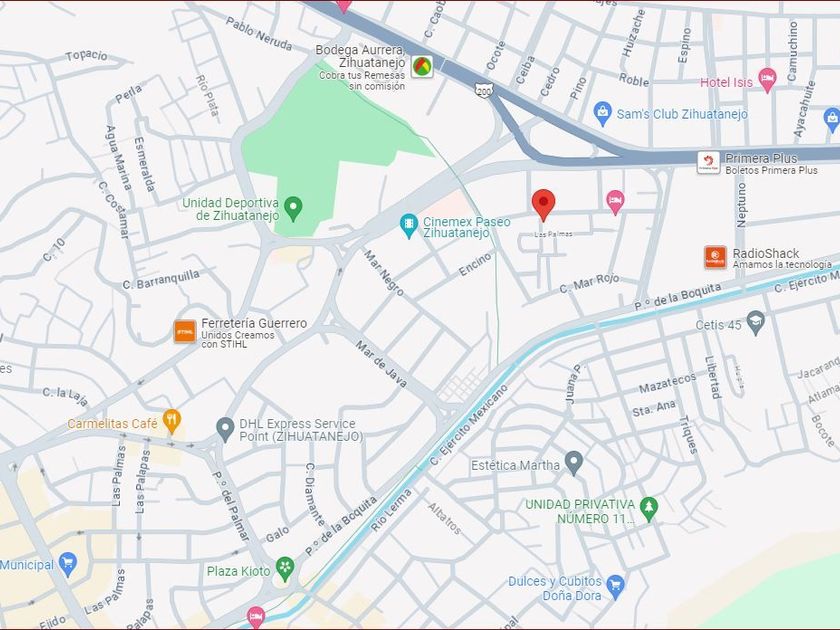Image resolution: width=840 pixels, height=630 pixels.
Task: Click the Unidad Deportiva de Zihuatanejo green pin
Action: click(293, 209)
